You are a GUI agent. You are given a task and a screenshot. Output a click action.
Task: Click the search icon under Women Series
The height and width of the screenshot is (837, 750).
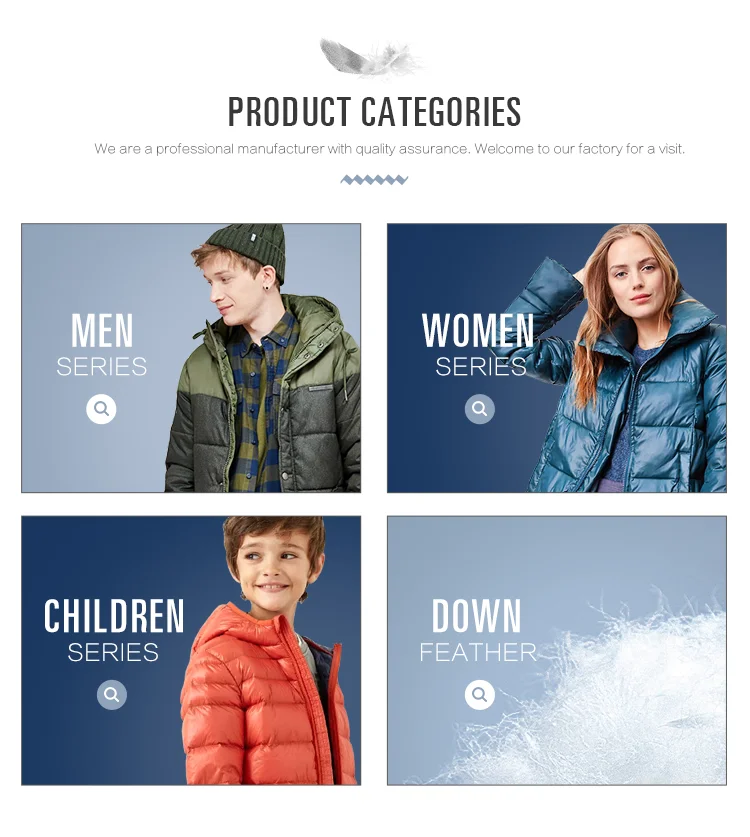[x=479, y=409]
